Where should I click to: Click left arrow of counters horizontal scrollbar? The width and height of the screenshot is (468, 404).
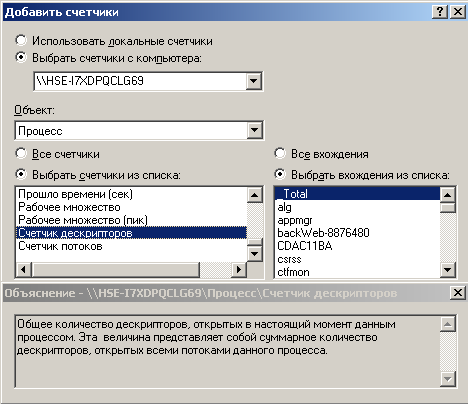coord(23,269)
